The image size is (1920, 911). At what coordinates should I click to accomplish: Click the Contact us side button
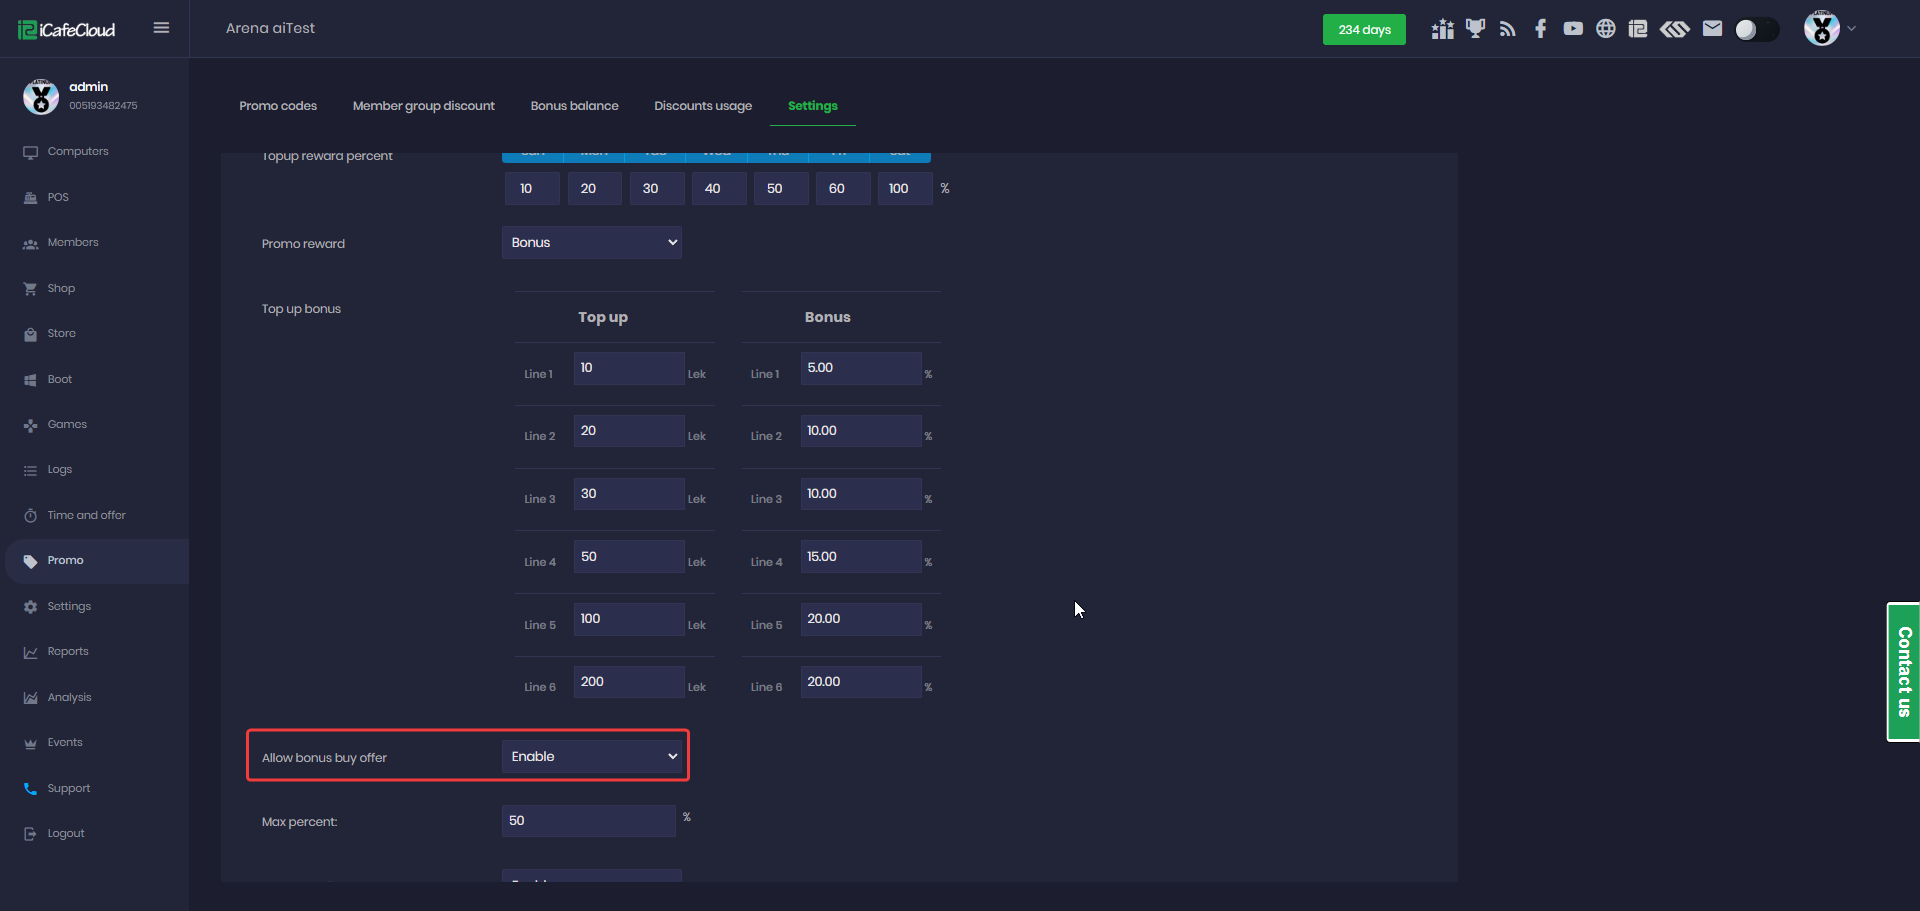(x=1903, y=671)
